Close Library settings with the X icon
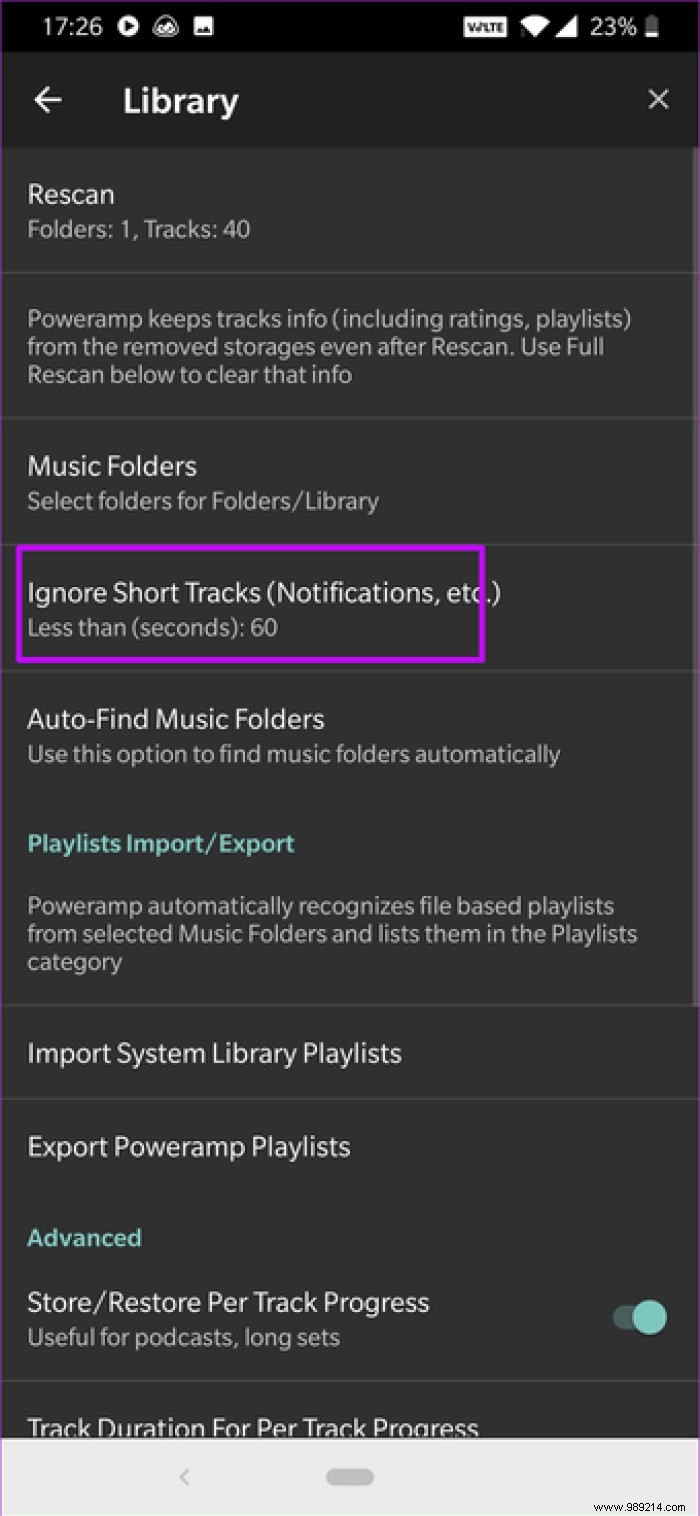 point(658,99)
